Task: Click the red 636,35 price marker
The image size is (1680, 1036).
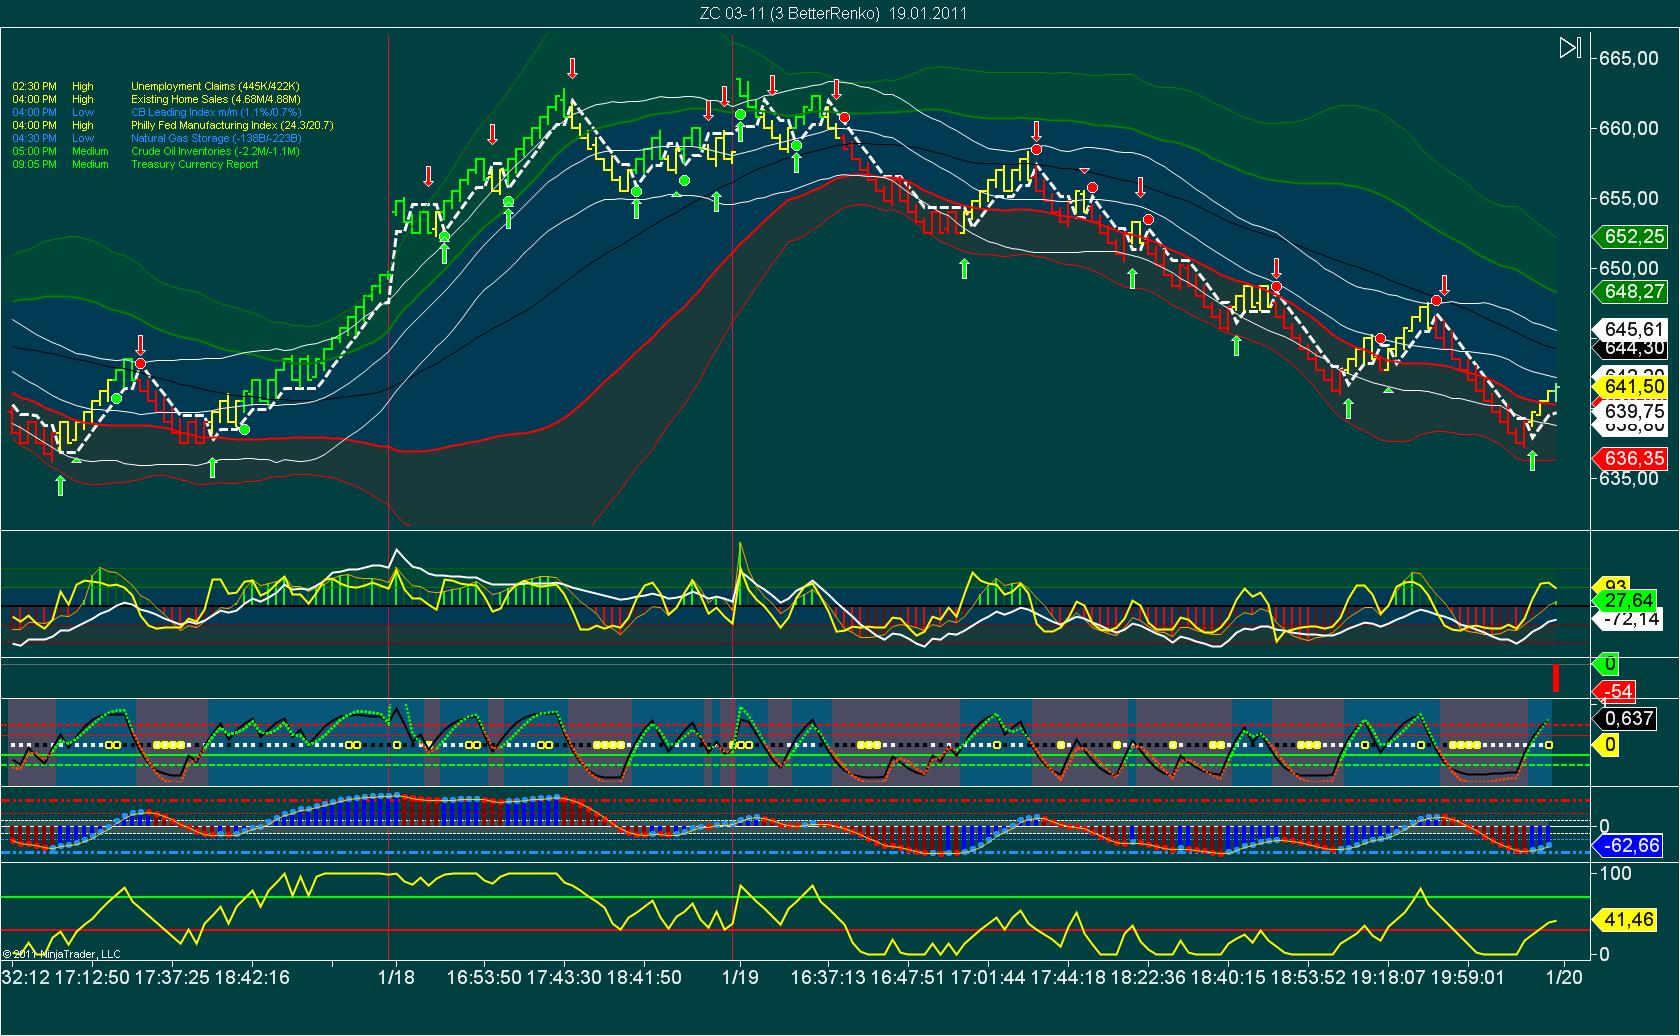Action: 1630,459
